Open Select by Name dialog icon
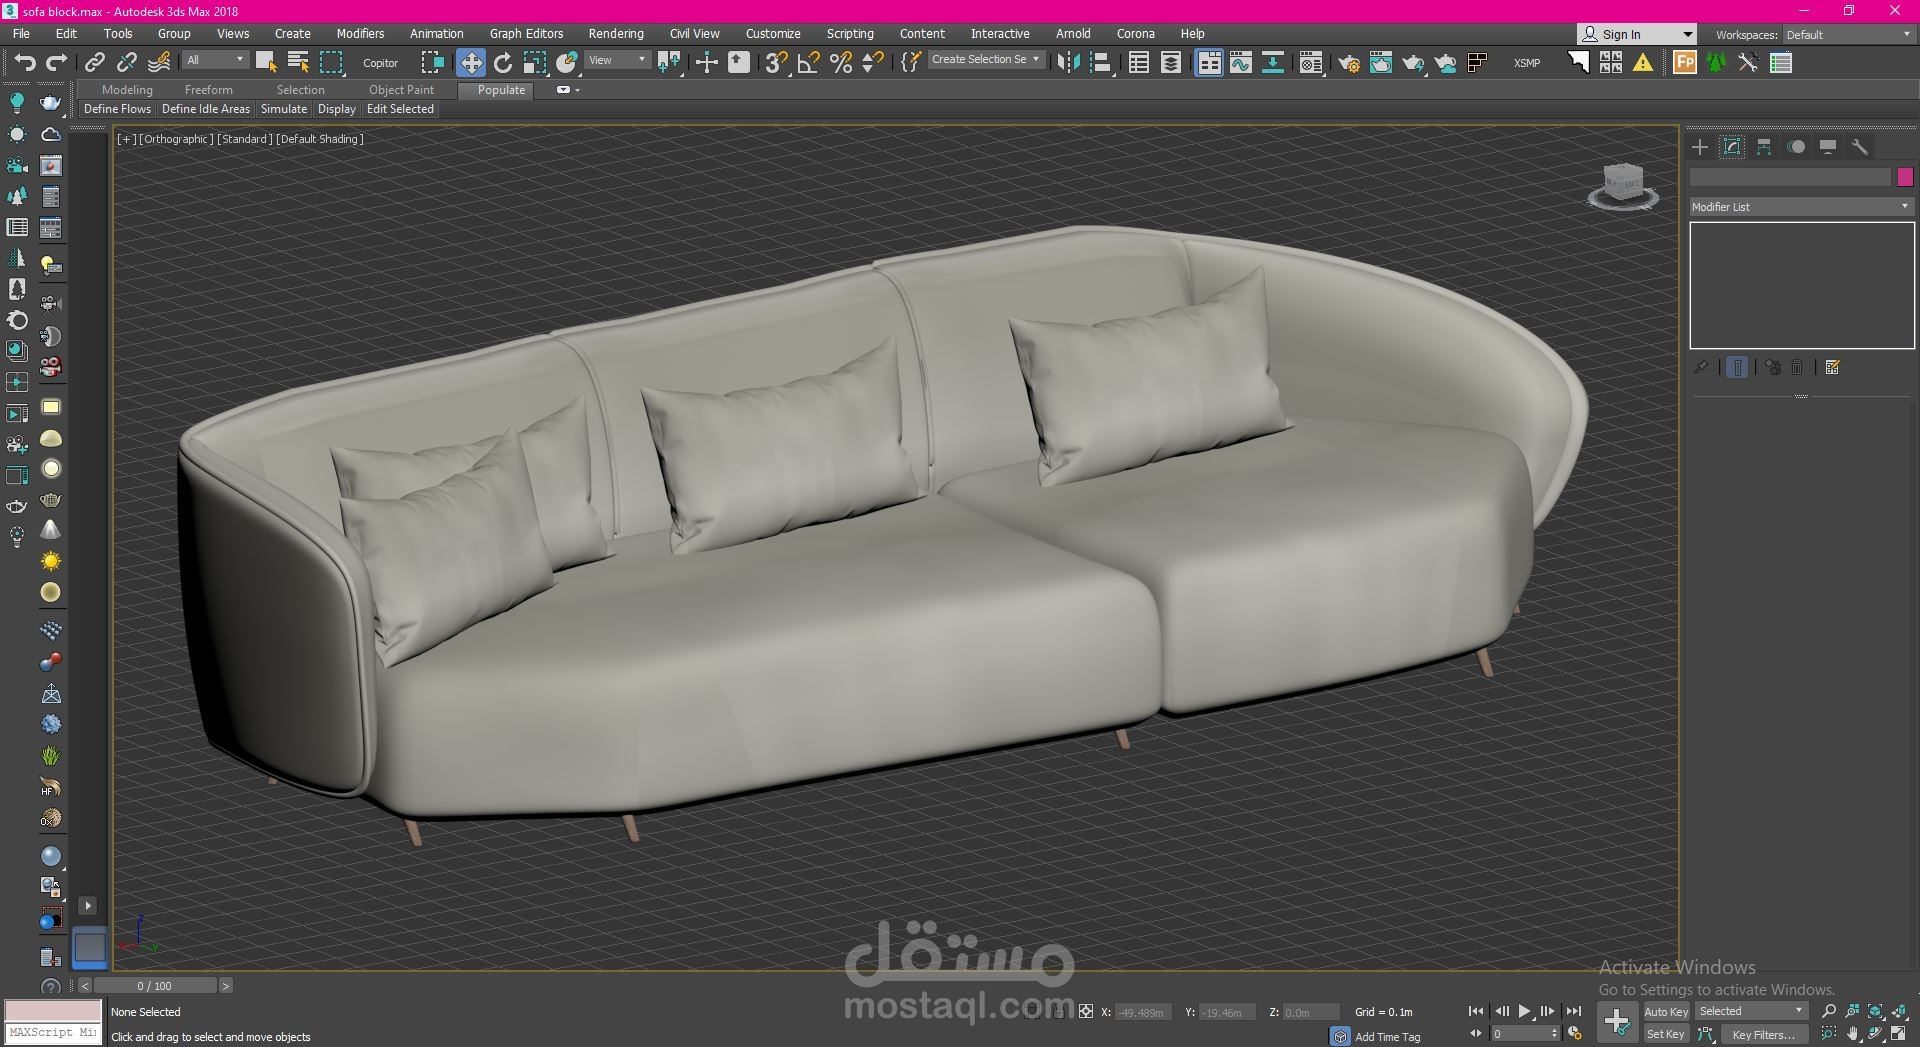The height and width of the screenshot is (1047, 1920). point(298,63)
